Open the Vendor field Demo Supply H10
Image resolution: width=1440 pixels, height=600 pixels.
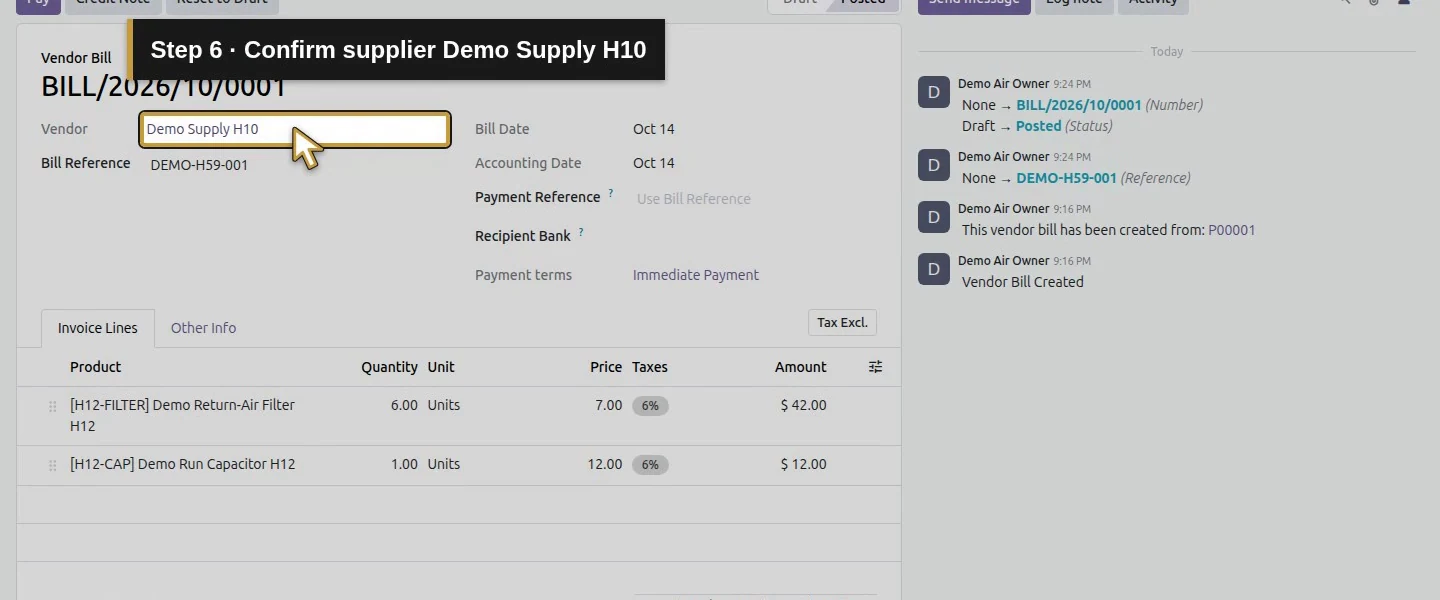point(295,129)
